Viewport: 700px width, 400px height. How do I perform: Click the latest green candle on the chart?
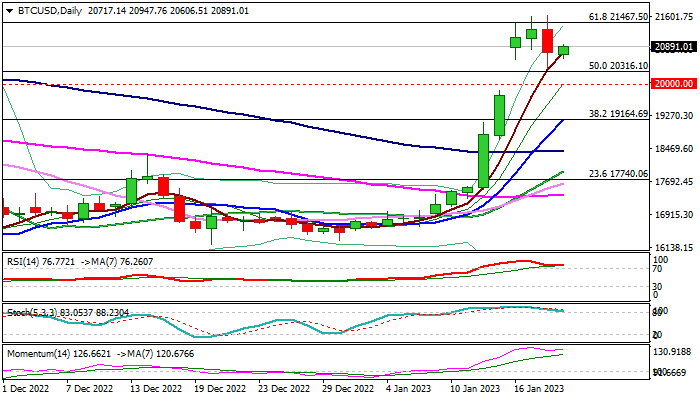[563, 50]
